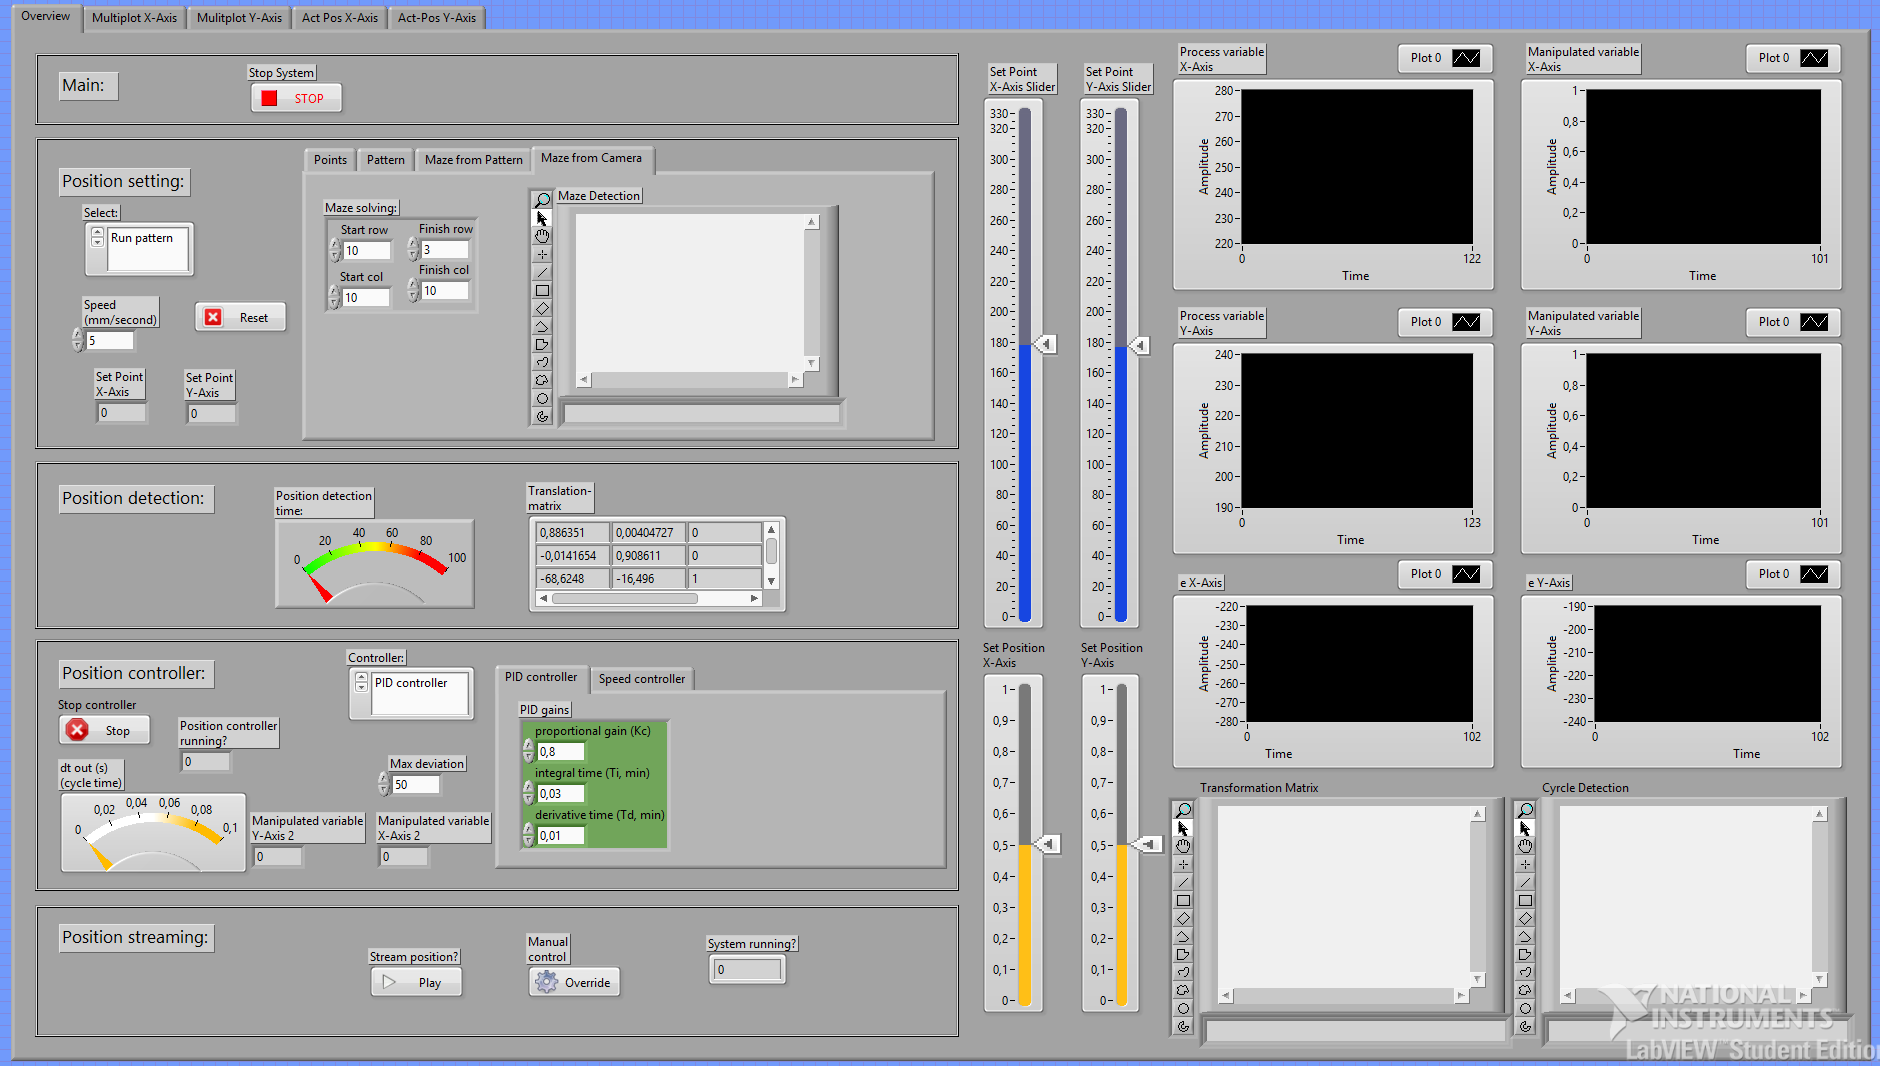The width and height of the screenshot is (1880, 1066).
Task: Click the Set Position X-Axis slider handle
Action: point(1046,844)
